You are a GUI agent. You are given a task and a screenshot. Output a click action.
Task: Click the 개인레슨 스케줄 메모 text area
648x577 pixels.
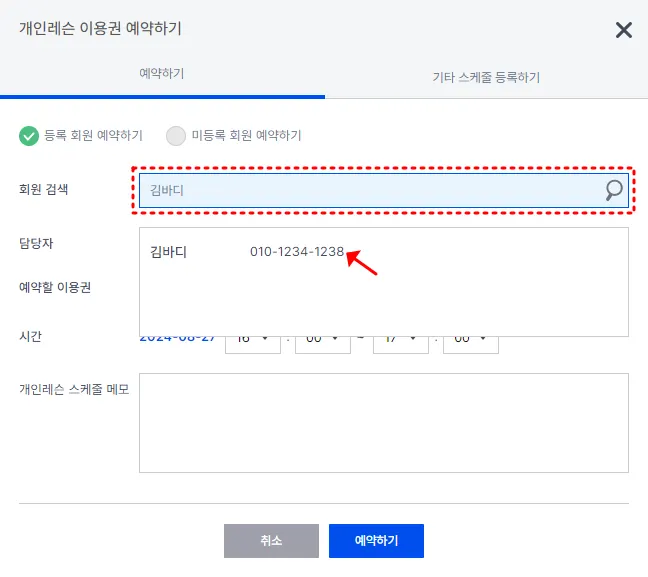click(x=384, y=423)
